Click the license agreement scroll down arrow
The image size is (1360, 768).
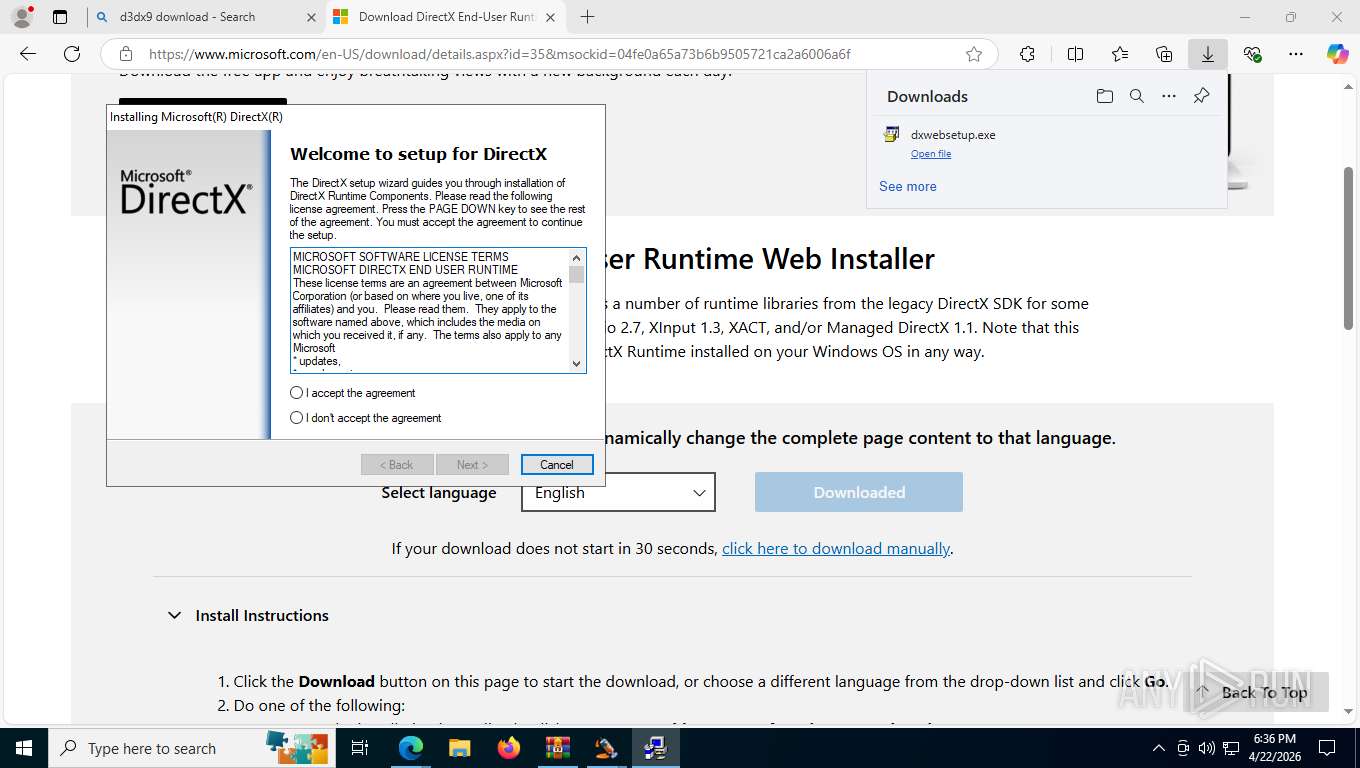click(577, 364)
